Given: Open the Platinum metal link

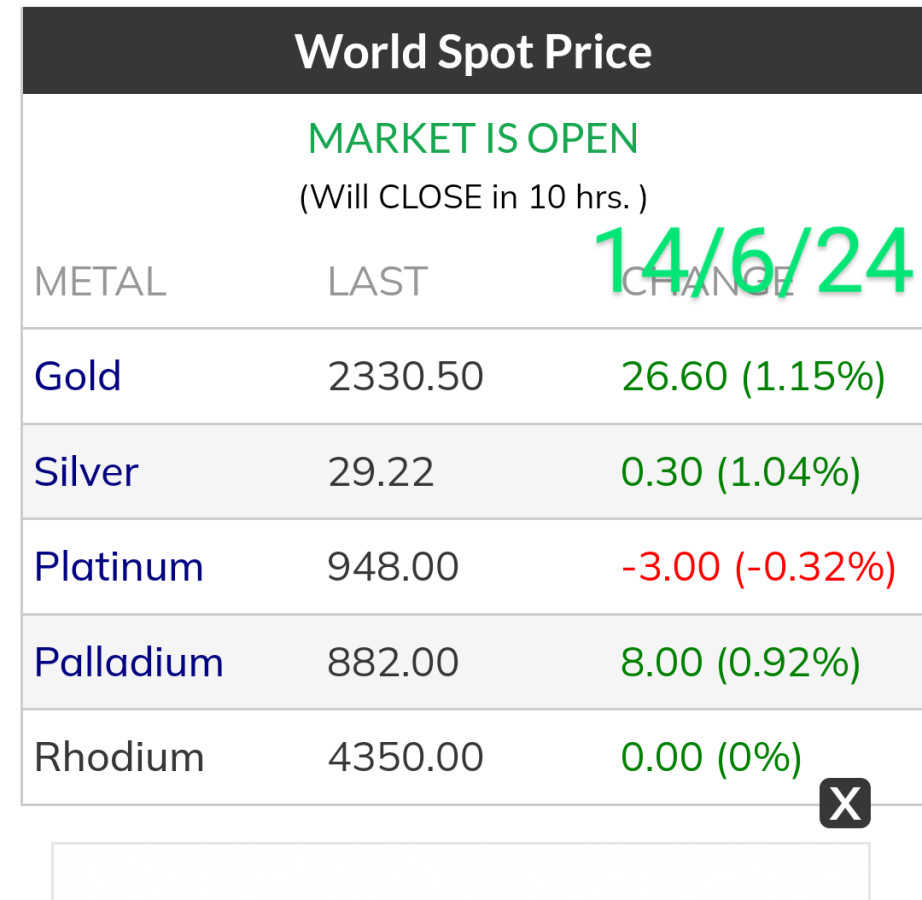Looking at the screenshot, I should 119,567.
